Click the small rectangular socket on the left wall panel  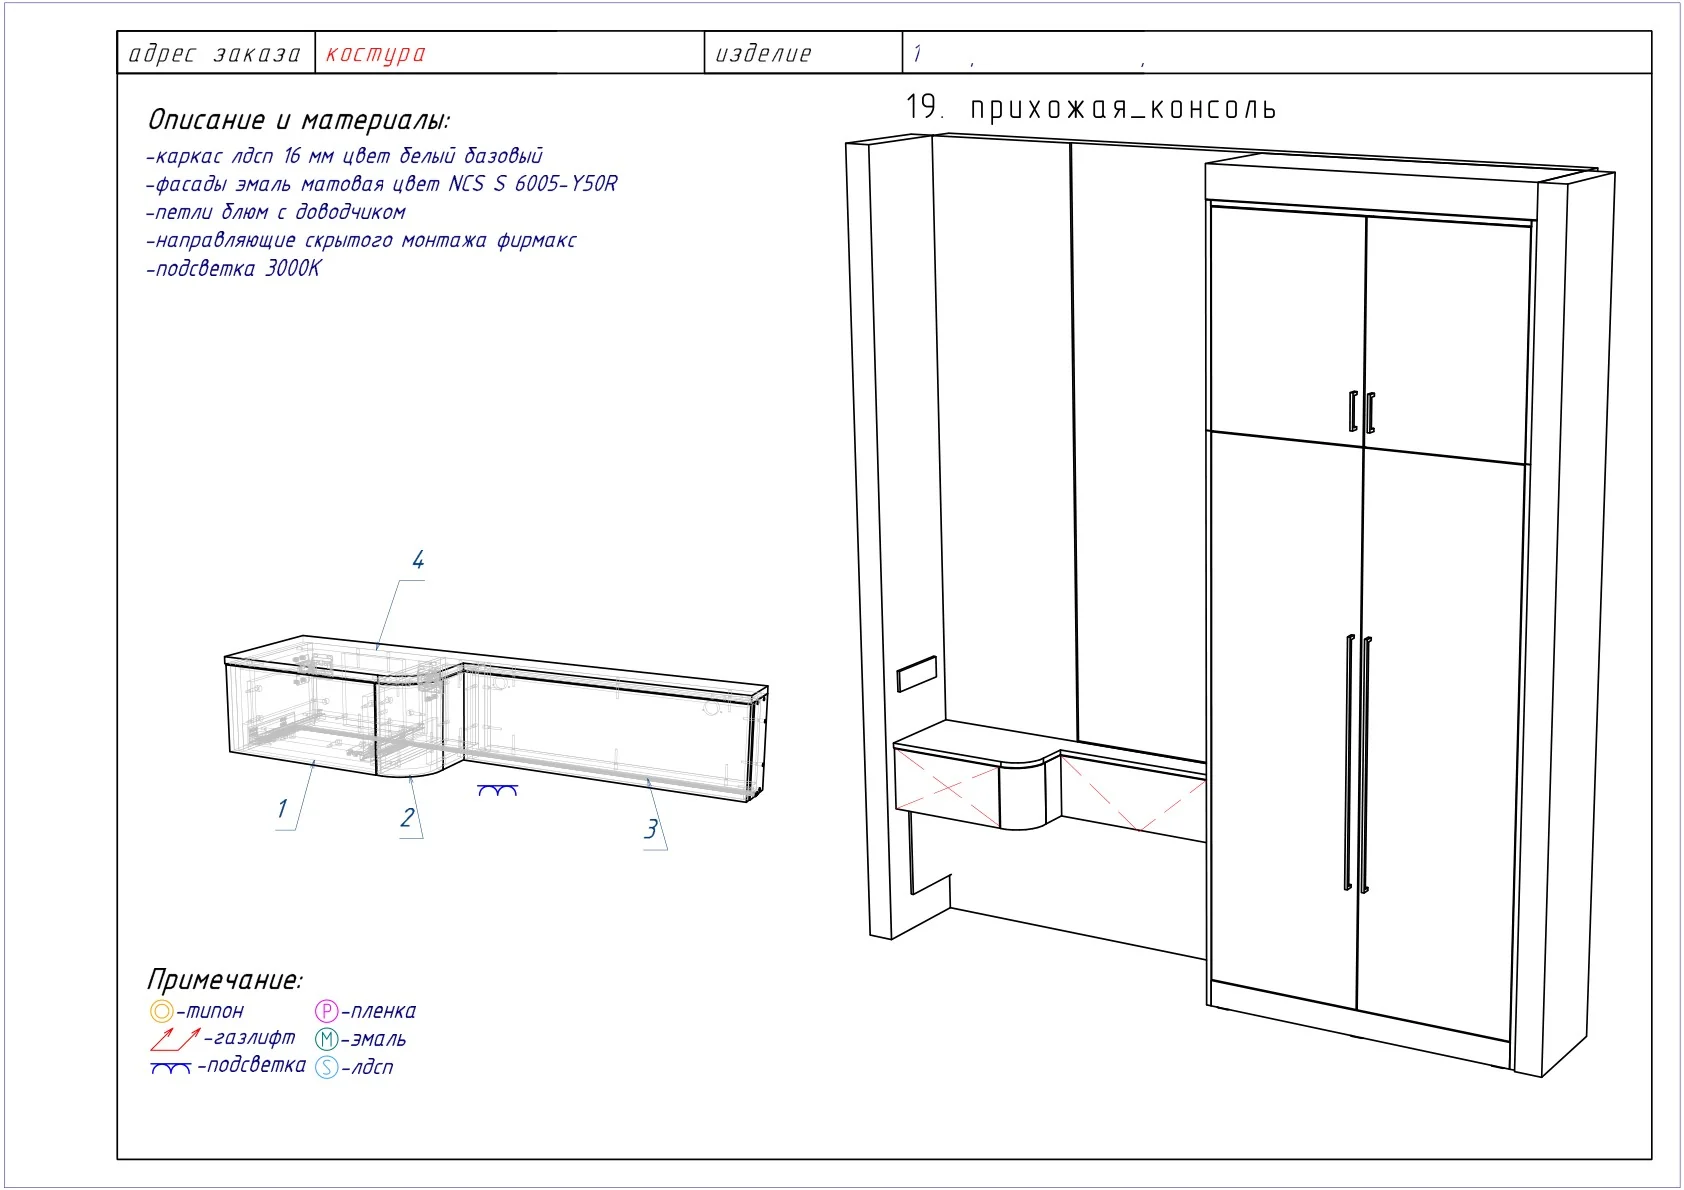(917, 674)
